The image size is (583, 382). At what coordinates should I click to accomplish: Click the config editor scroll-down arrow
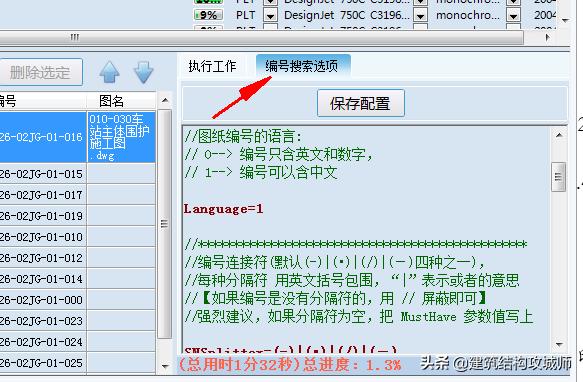tap(559, 344)
